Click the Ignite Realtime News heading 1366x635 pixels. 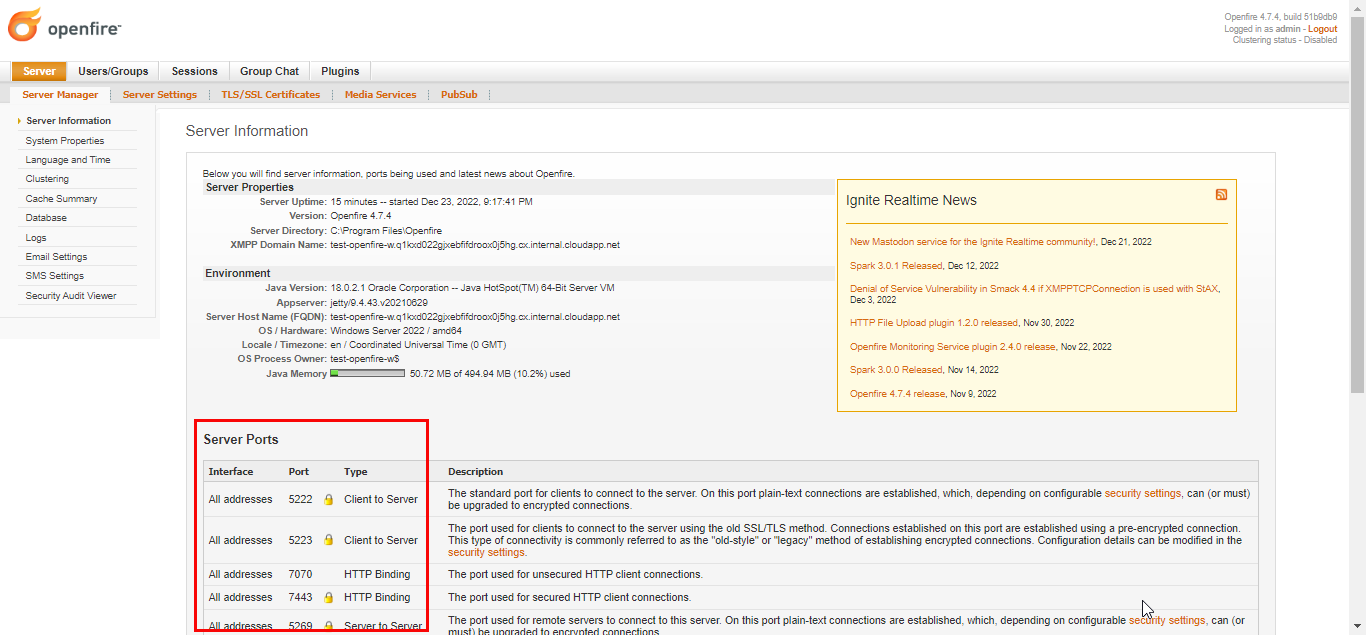coord(911,200)
